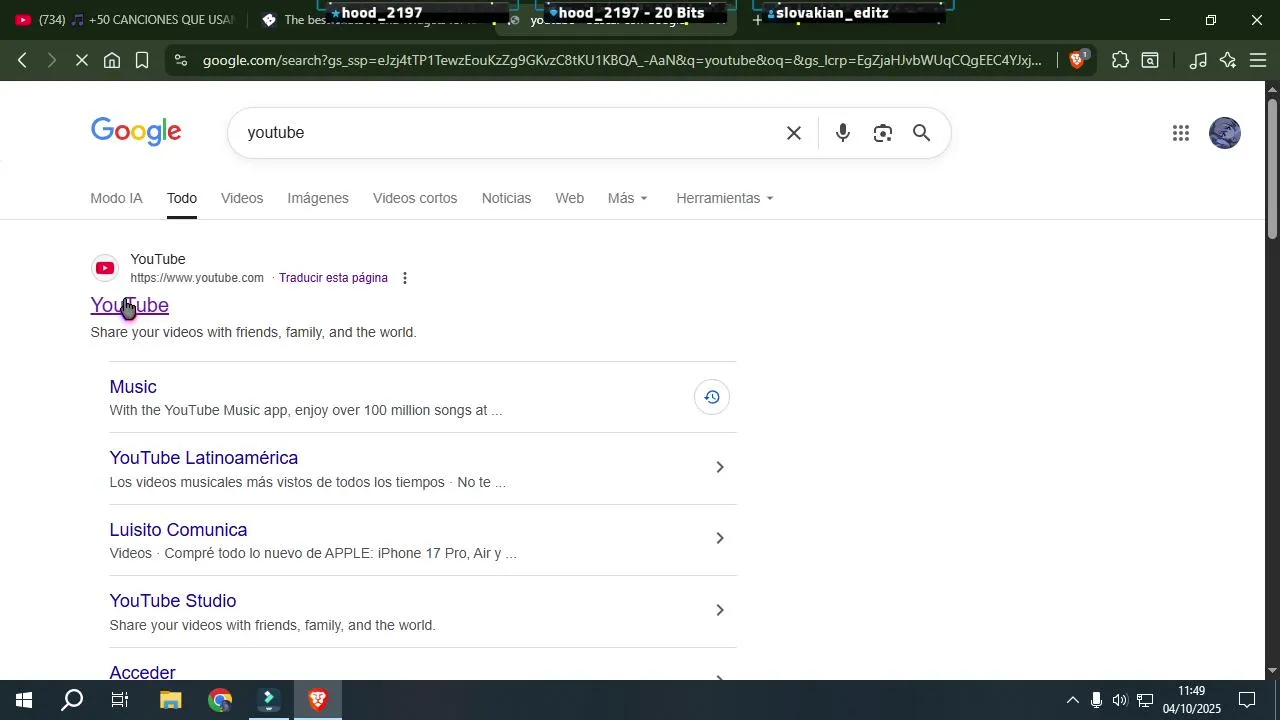This screenshot has width=1280, height=720.
Task: Open Filmora app from the taskbar
Action: coord(269,700)
